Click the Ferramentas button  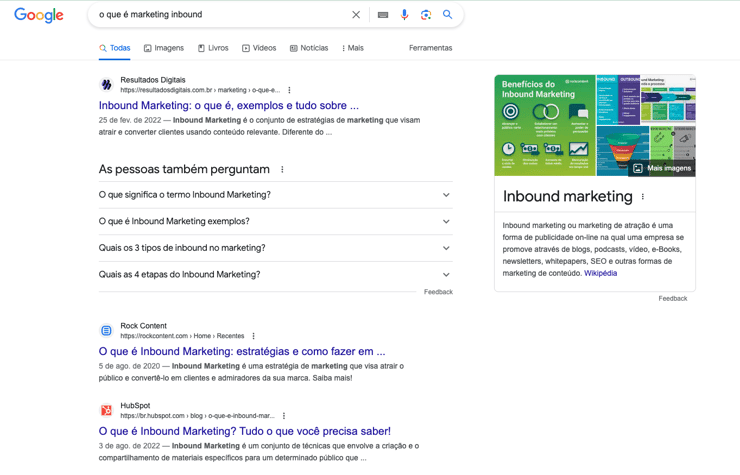(x=430, y=48)
